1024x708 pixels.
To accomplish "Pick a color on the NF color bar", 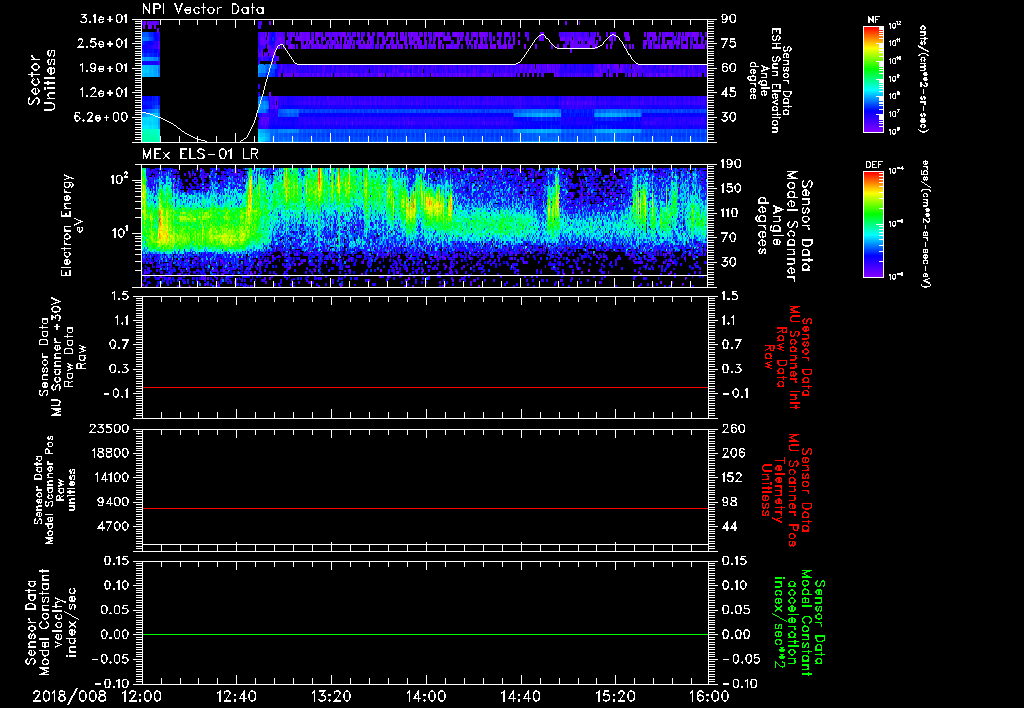I will pos(874,79).
